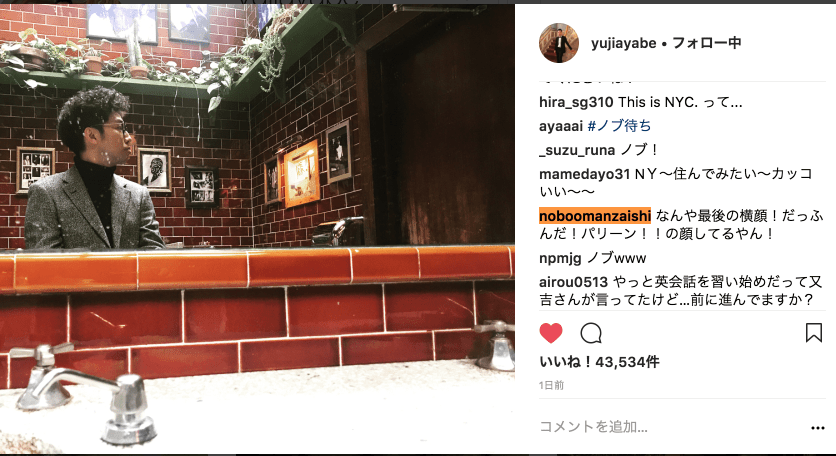
Task: View likes list いいね！43,534件
Action: tap(599, 362)
